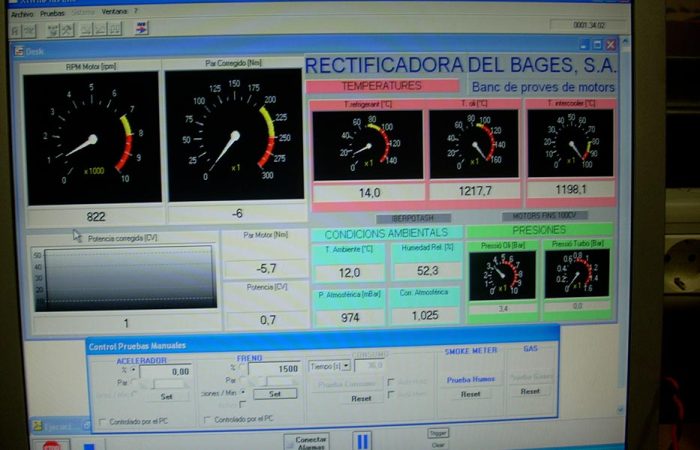Click the Pressió Oli pressure gauge

coord(502,275)
